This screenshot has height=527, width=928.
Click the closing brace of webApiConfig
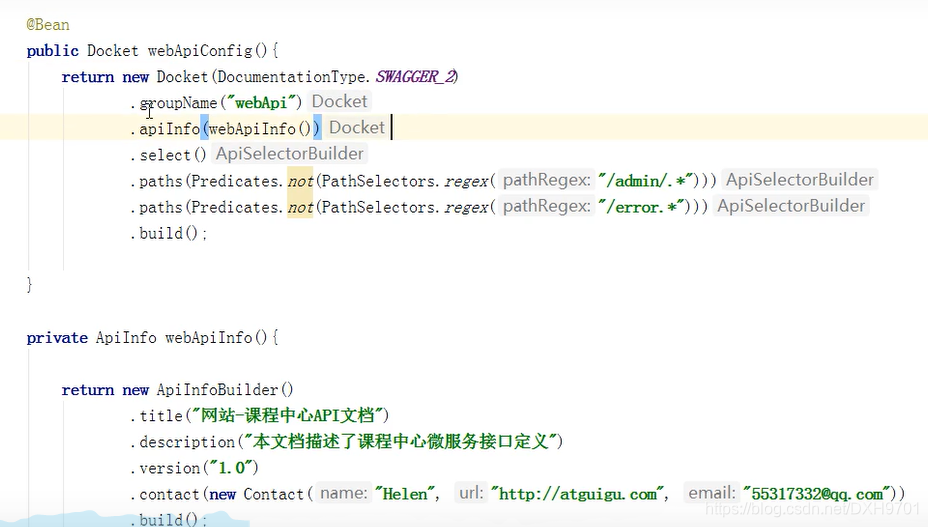click(30, 285)
